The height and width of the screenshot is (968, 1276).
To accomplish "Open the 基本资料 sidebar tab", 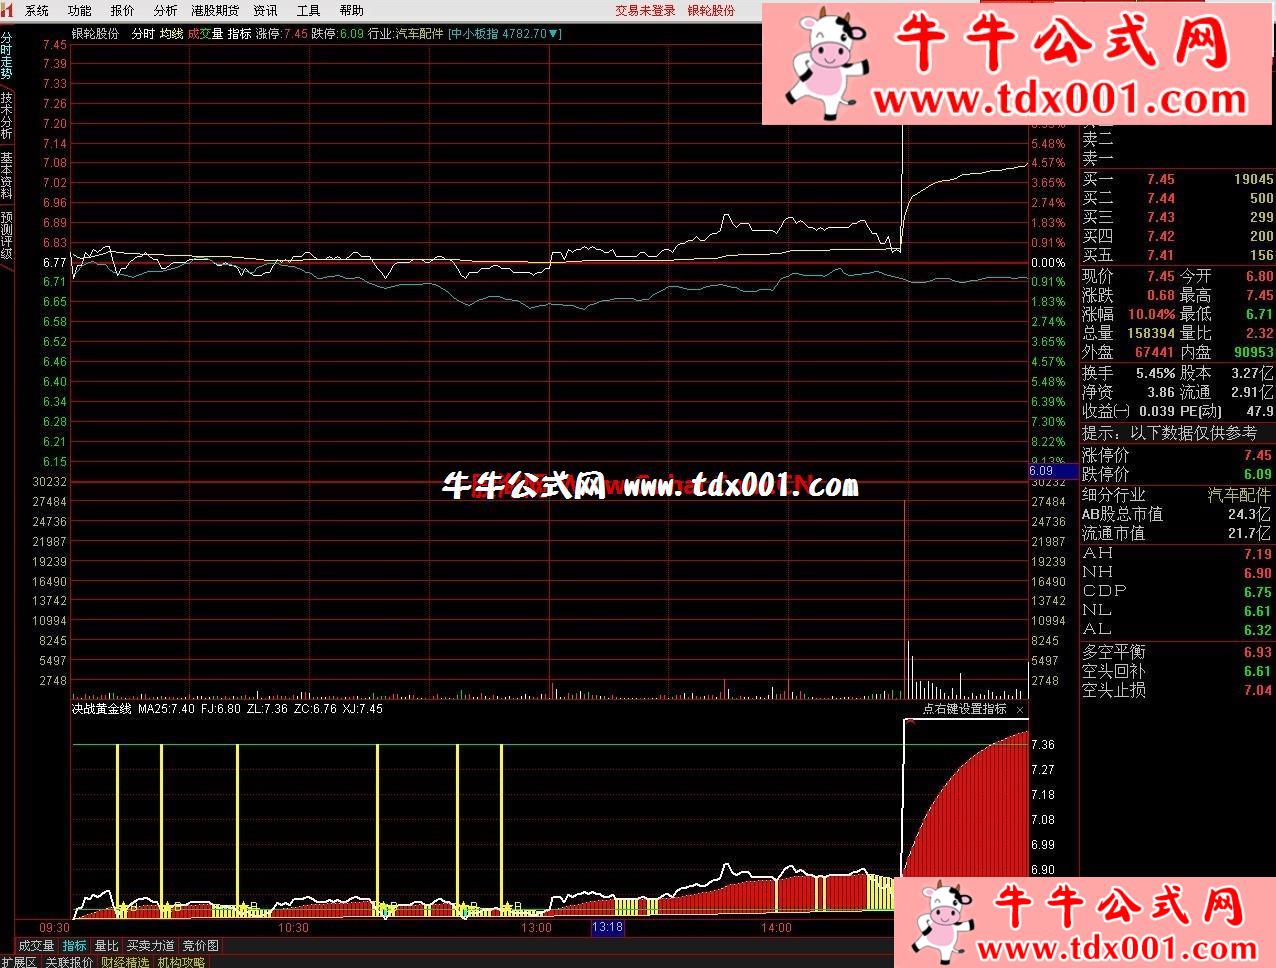I will 7,176.
